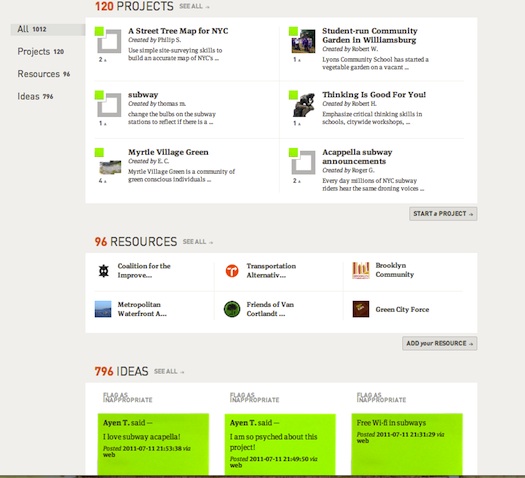This screenshot has width=525, height=478.
Task: Click the Brooklyn Community resource logo
Action: tap(361, 270)
